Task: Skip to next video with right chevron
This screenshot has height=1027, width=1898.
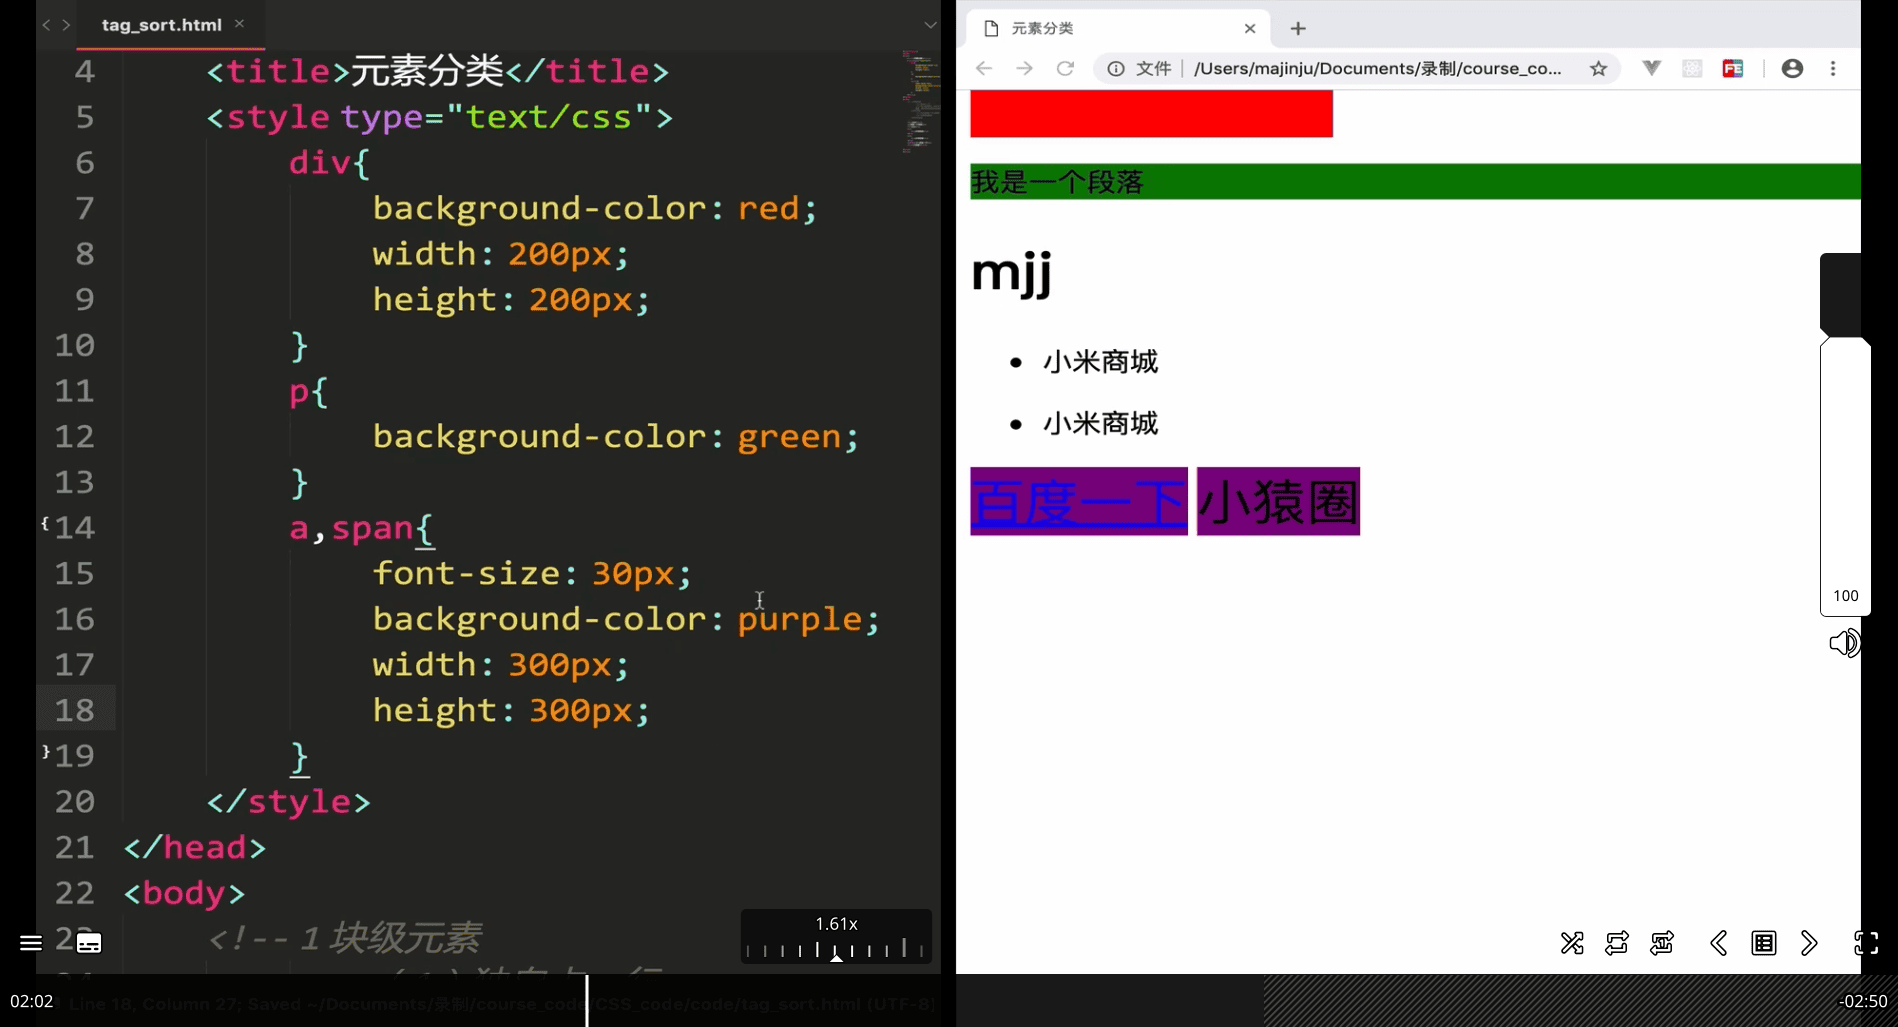Action: (x=1809, y=943)
